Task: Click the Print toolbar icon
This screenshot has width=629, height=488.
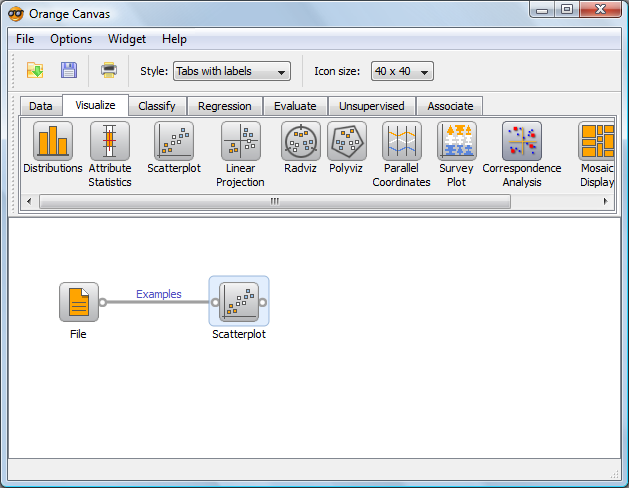Action: [109, 71]
